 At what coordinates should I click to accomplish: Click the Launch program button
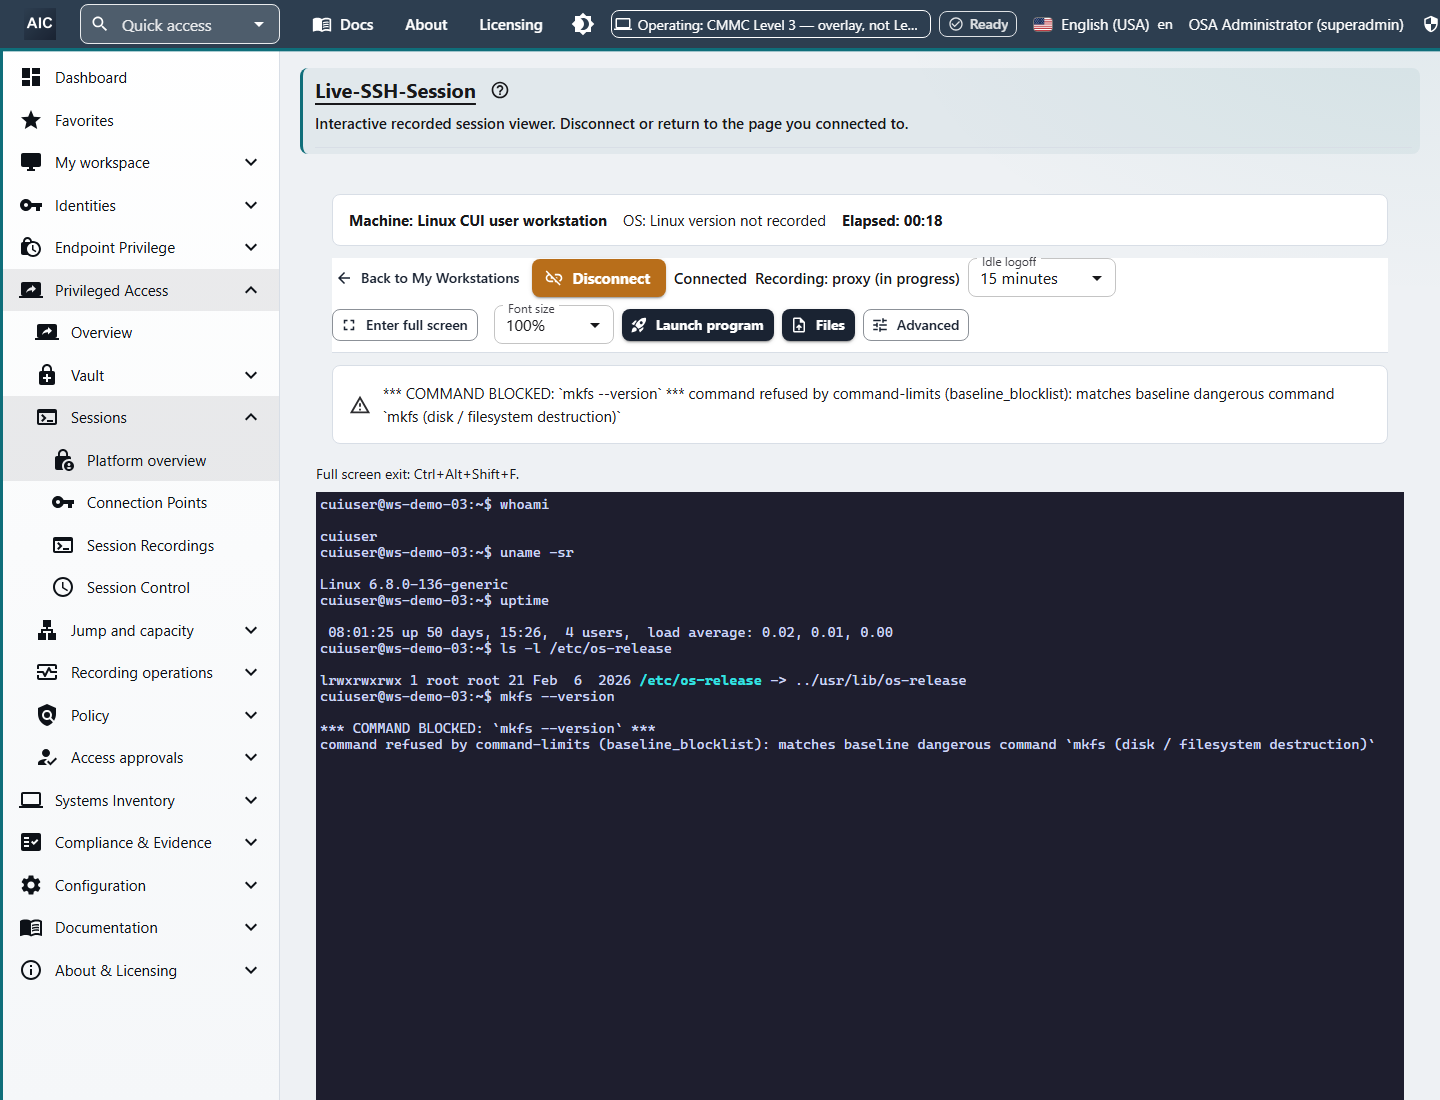tap(698, 325)
